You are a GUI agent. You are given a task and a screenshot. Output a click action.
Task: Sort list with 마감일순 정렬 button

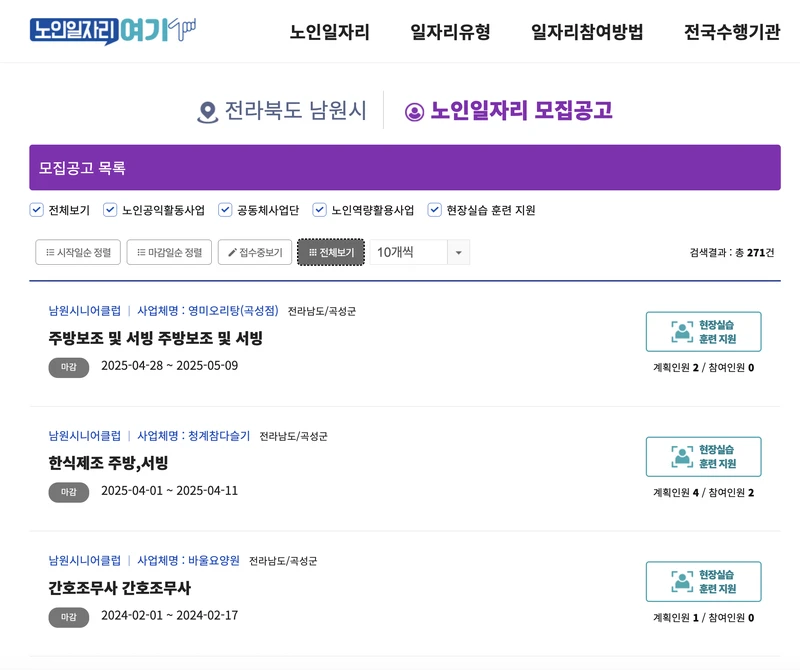169,252
